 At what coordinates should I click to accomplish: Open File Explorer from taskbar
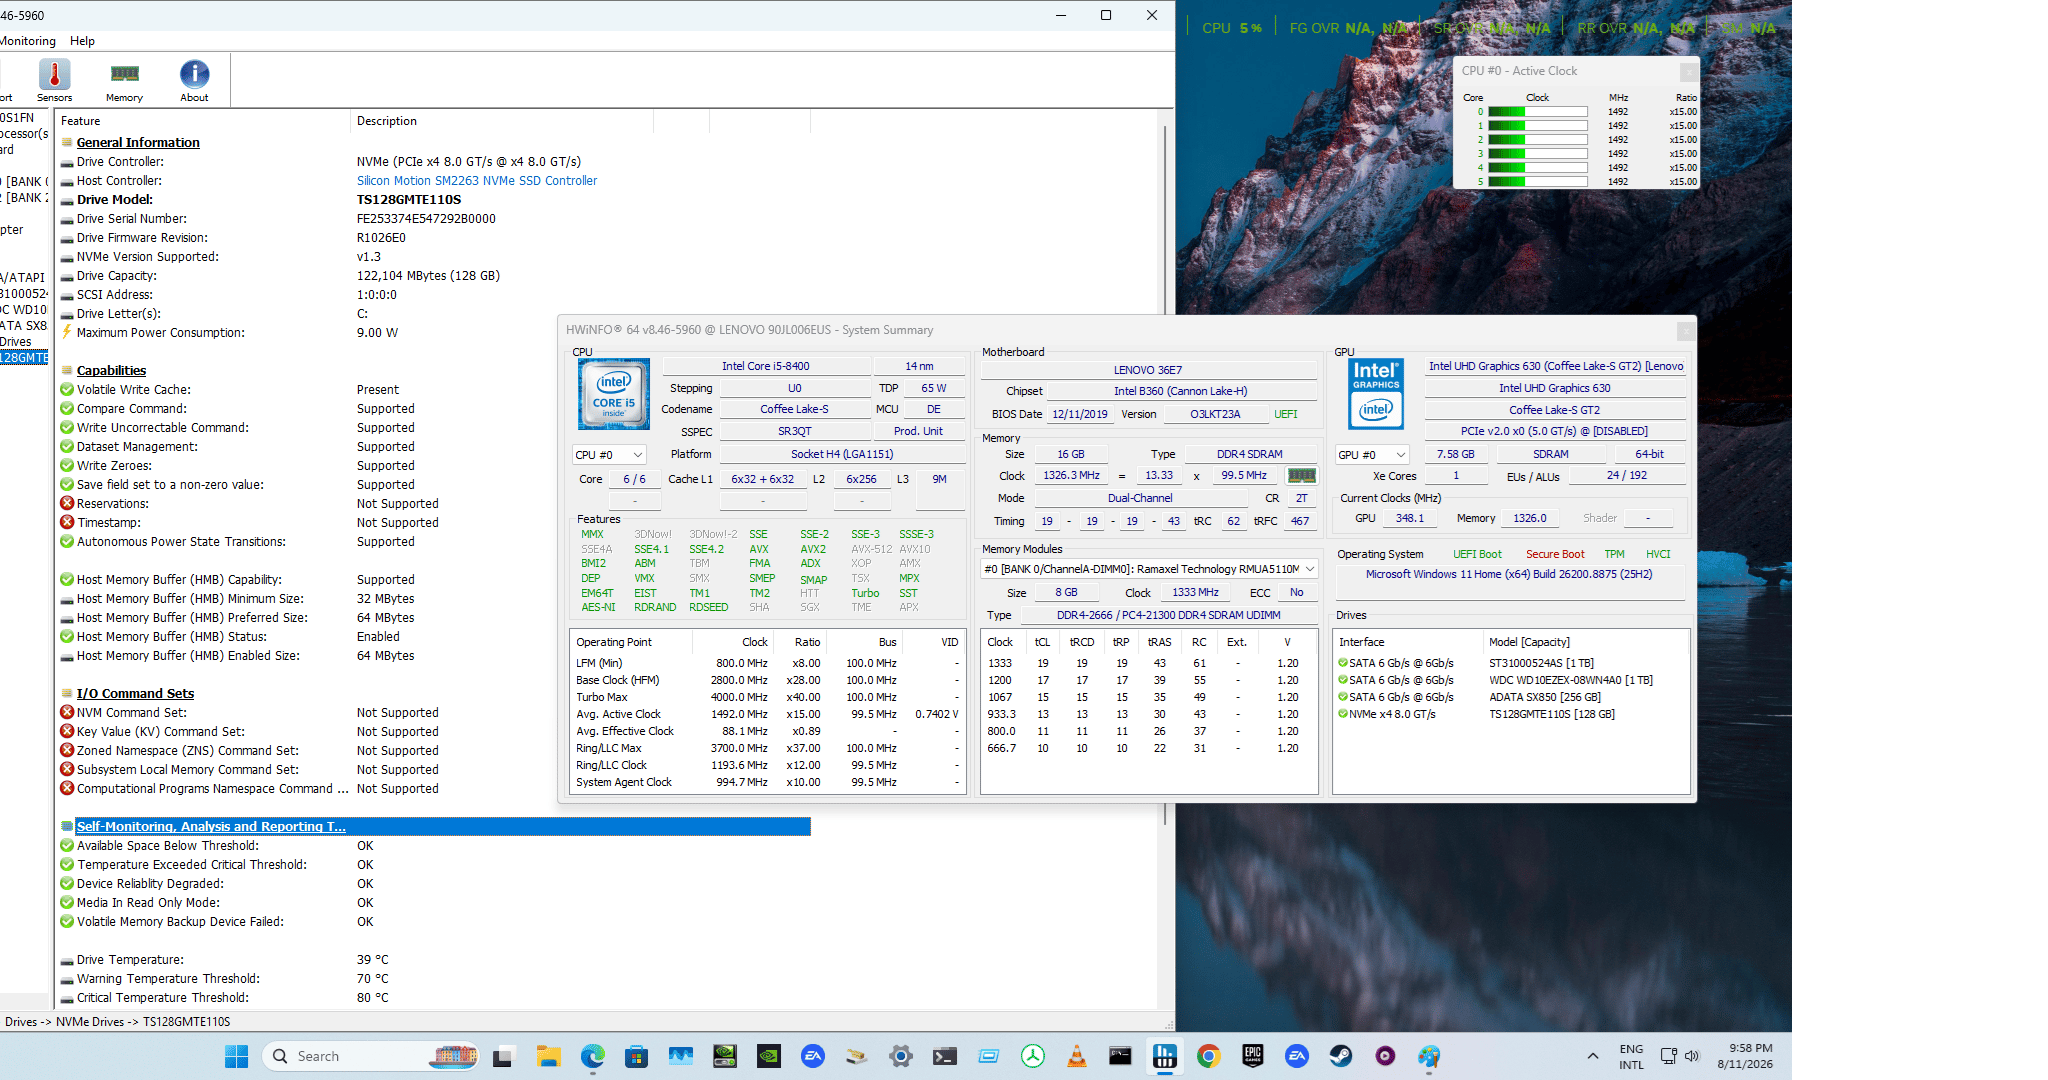pyautogui.click(x=548, y=1056)
